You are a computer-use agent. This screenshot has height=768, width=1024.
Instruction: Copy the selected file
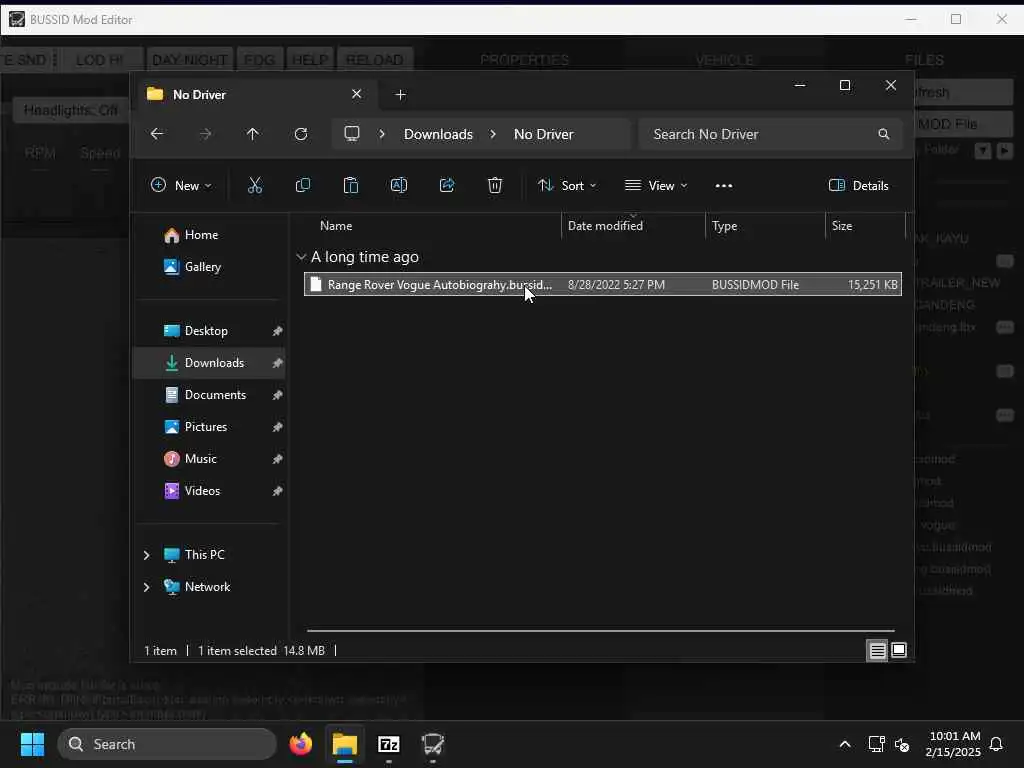click(302, 185)
